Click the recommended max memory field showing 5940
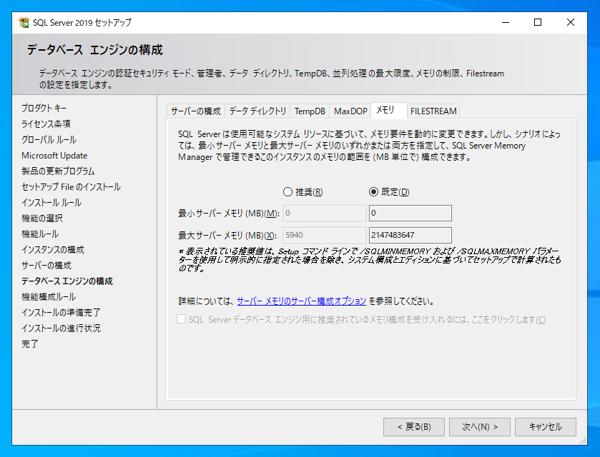This screenshot has height=457, width=600. [324, 235]
